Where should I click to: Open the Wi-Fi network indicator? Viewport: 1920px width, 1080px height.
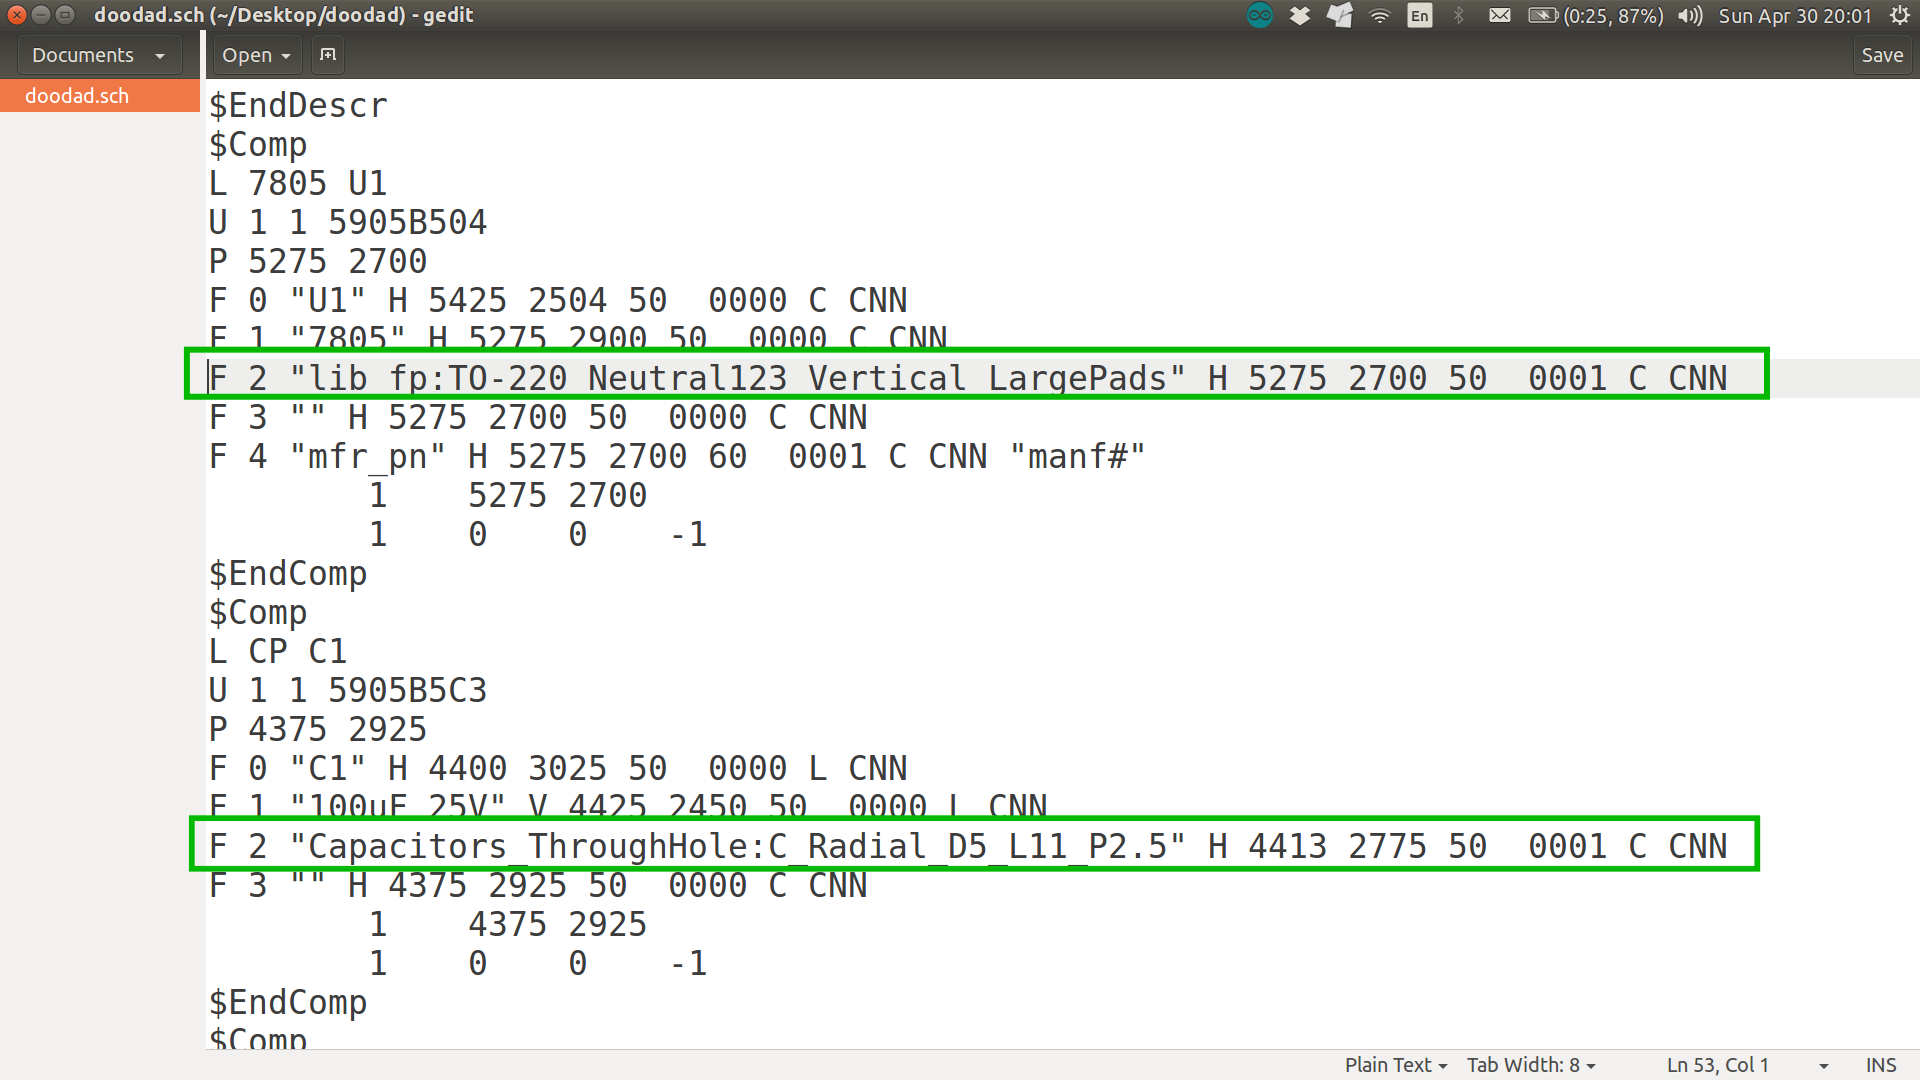(1379, 15)
